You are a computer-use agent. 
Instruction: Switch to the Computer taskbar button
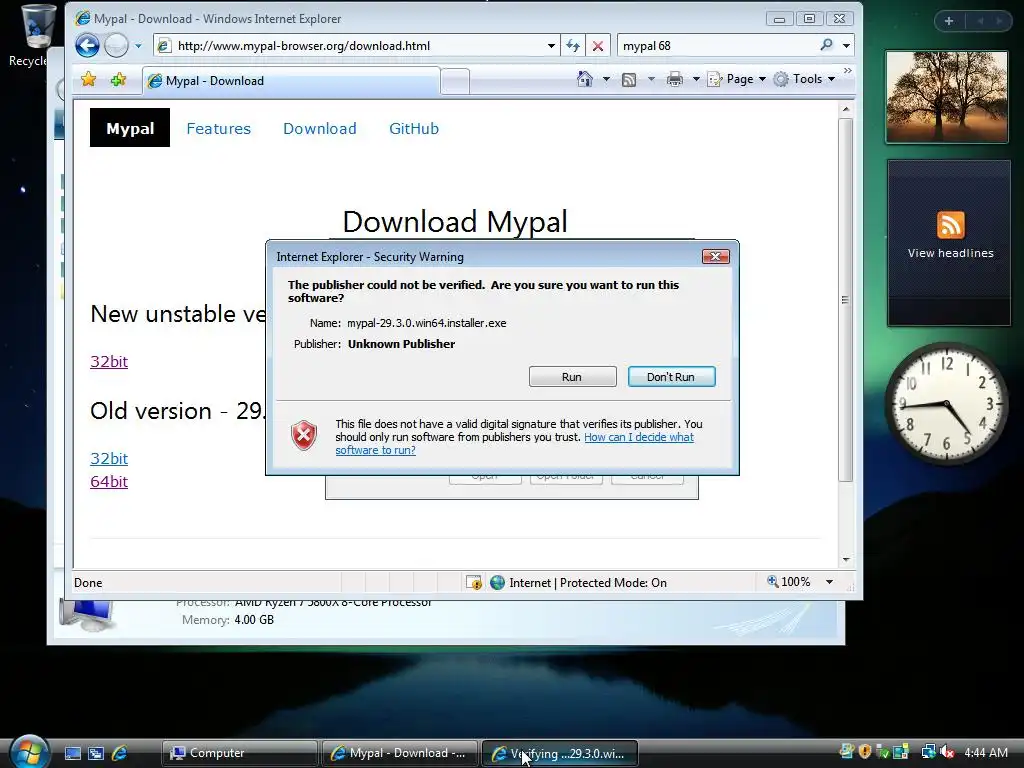pos(239,753)
